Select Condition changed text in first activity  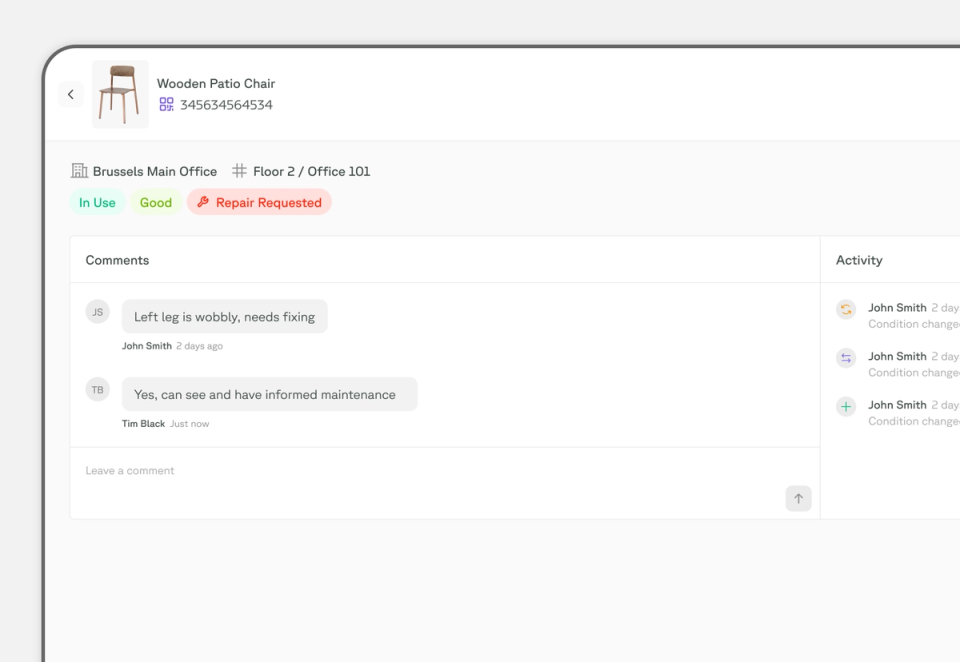914,324
